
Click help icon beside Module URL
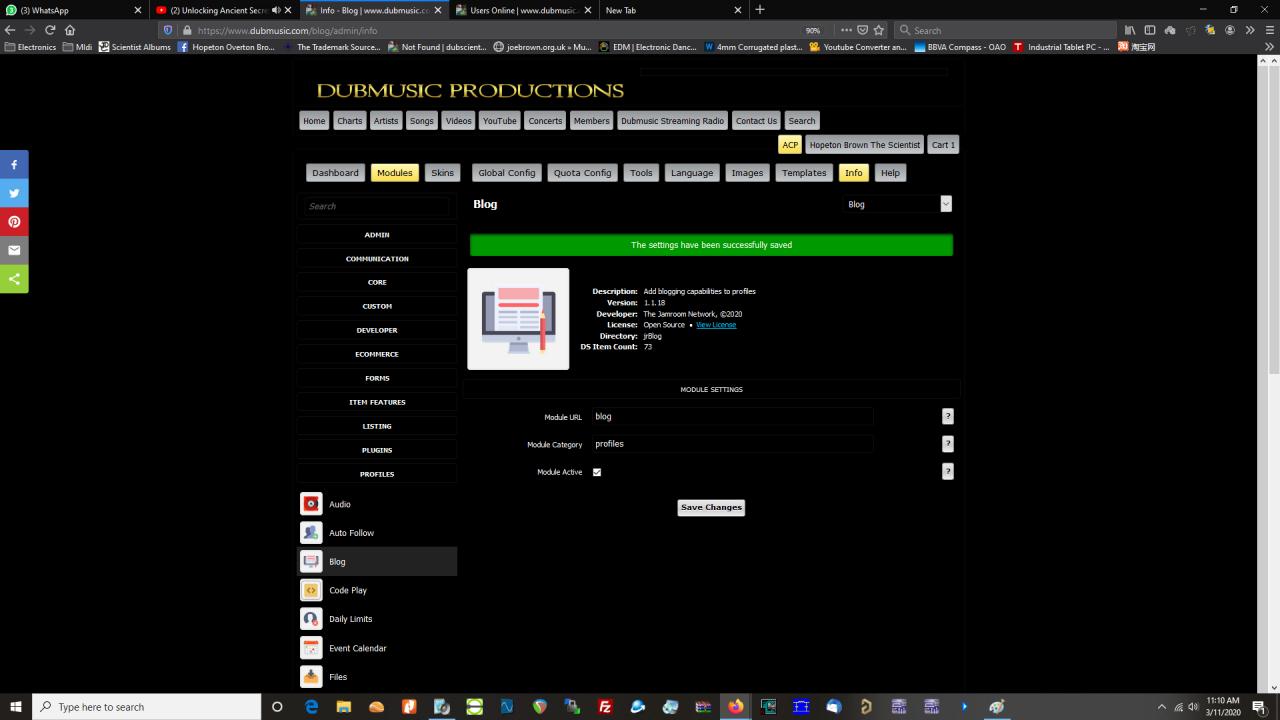point(947,416)
